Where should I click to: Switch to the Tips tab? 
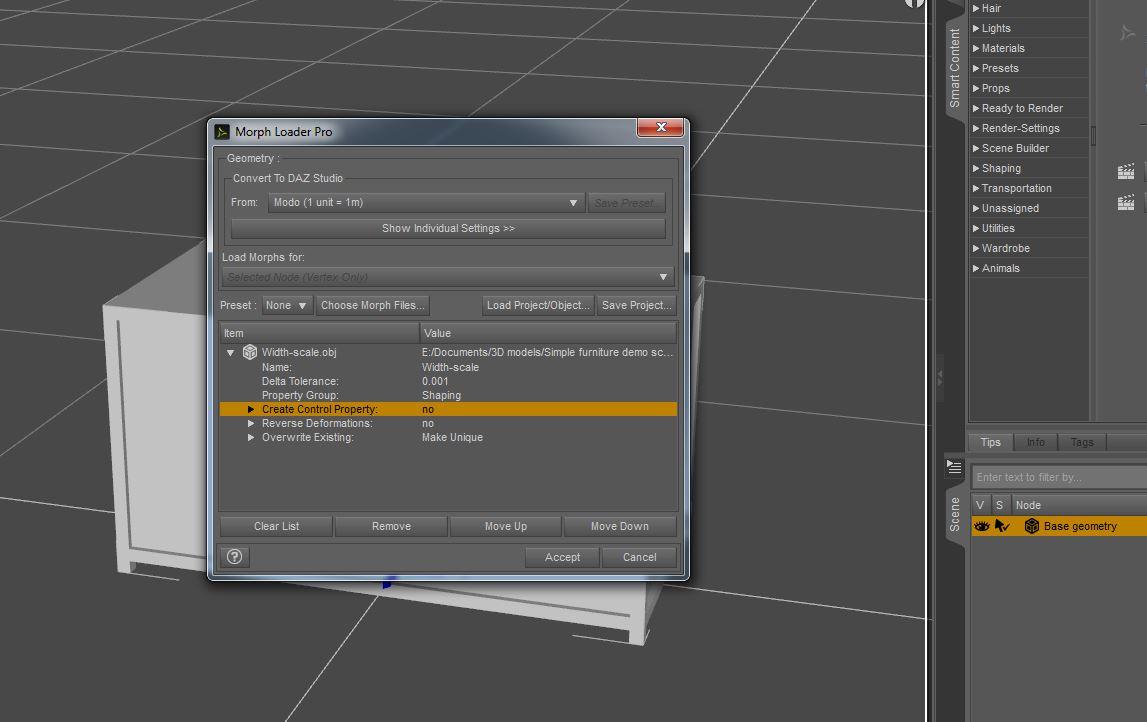click(990, 442)
